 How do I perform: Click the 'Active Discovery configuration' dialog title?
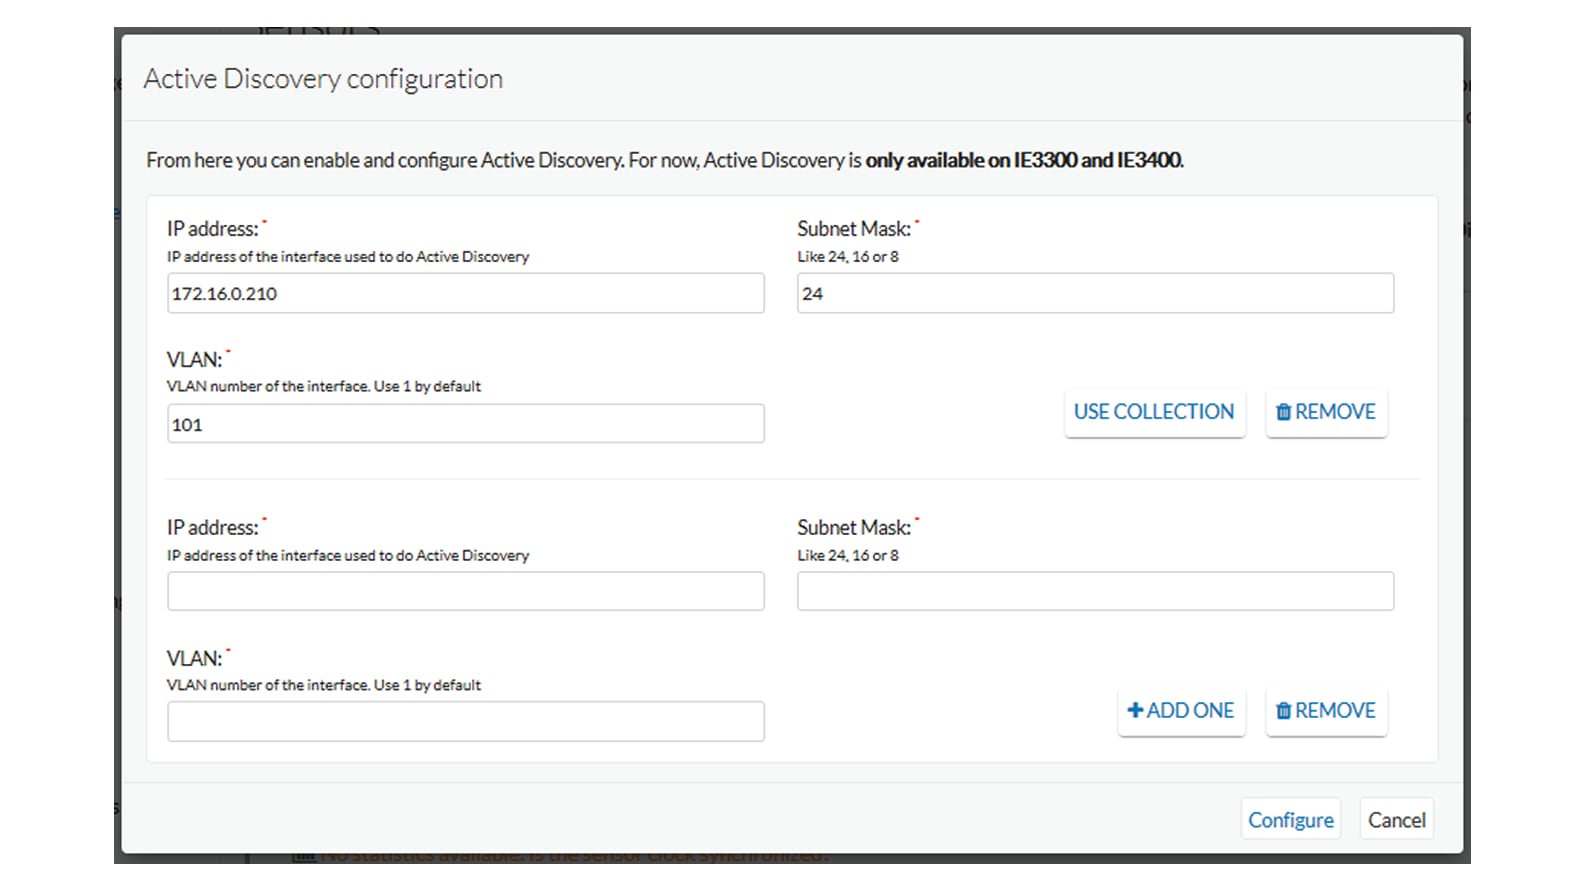tap(323, 79)
